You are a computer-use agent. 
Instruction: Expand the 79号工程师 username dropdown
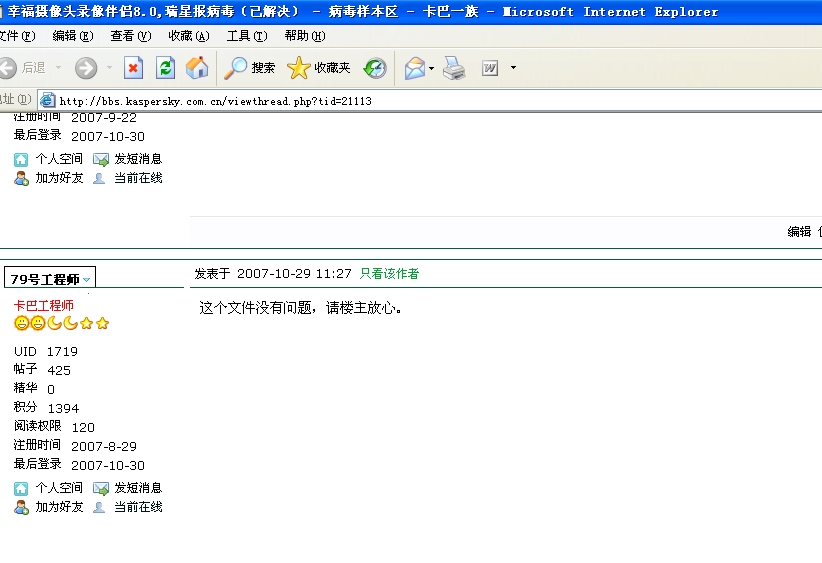[x=87, y=280]
